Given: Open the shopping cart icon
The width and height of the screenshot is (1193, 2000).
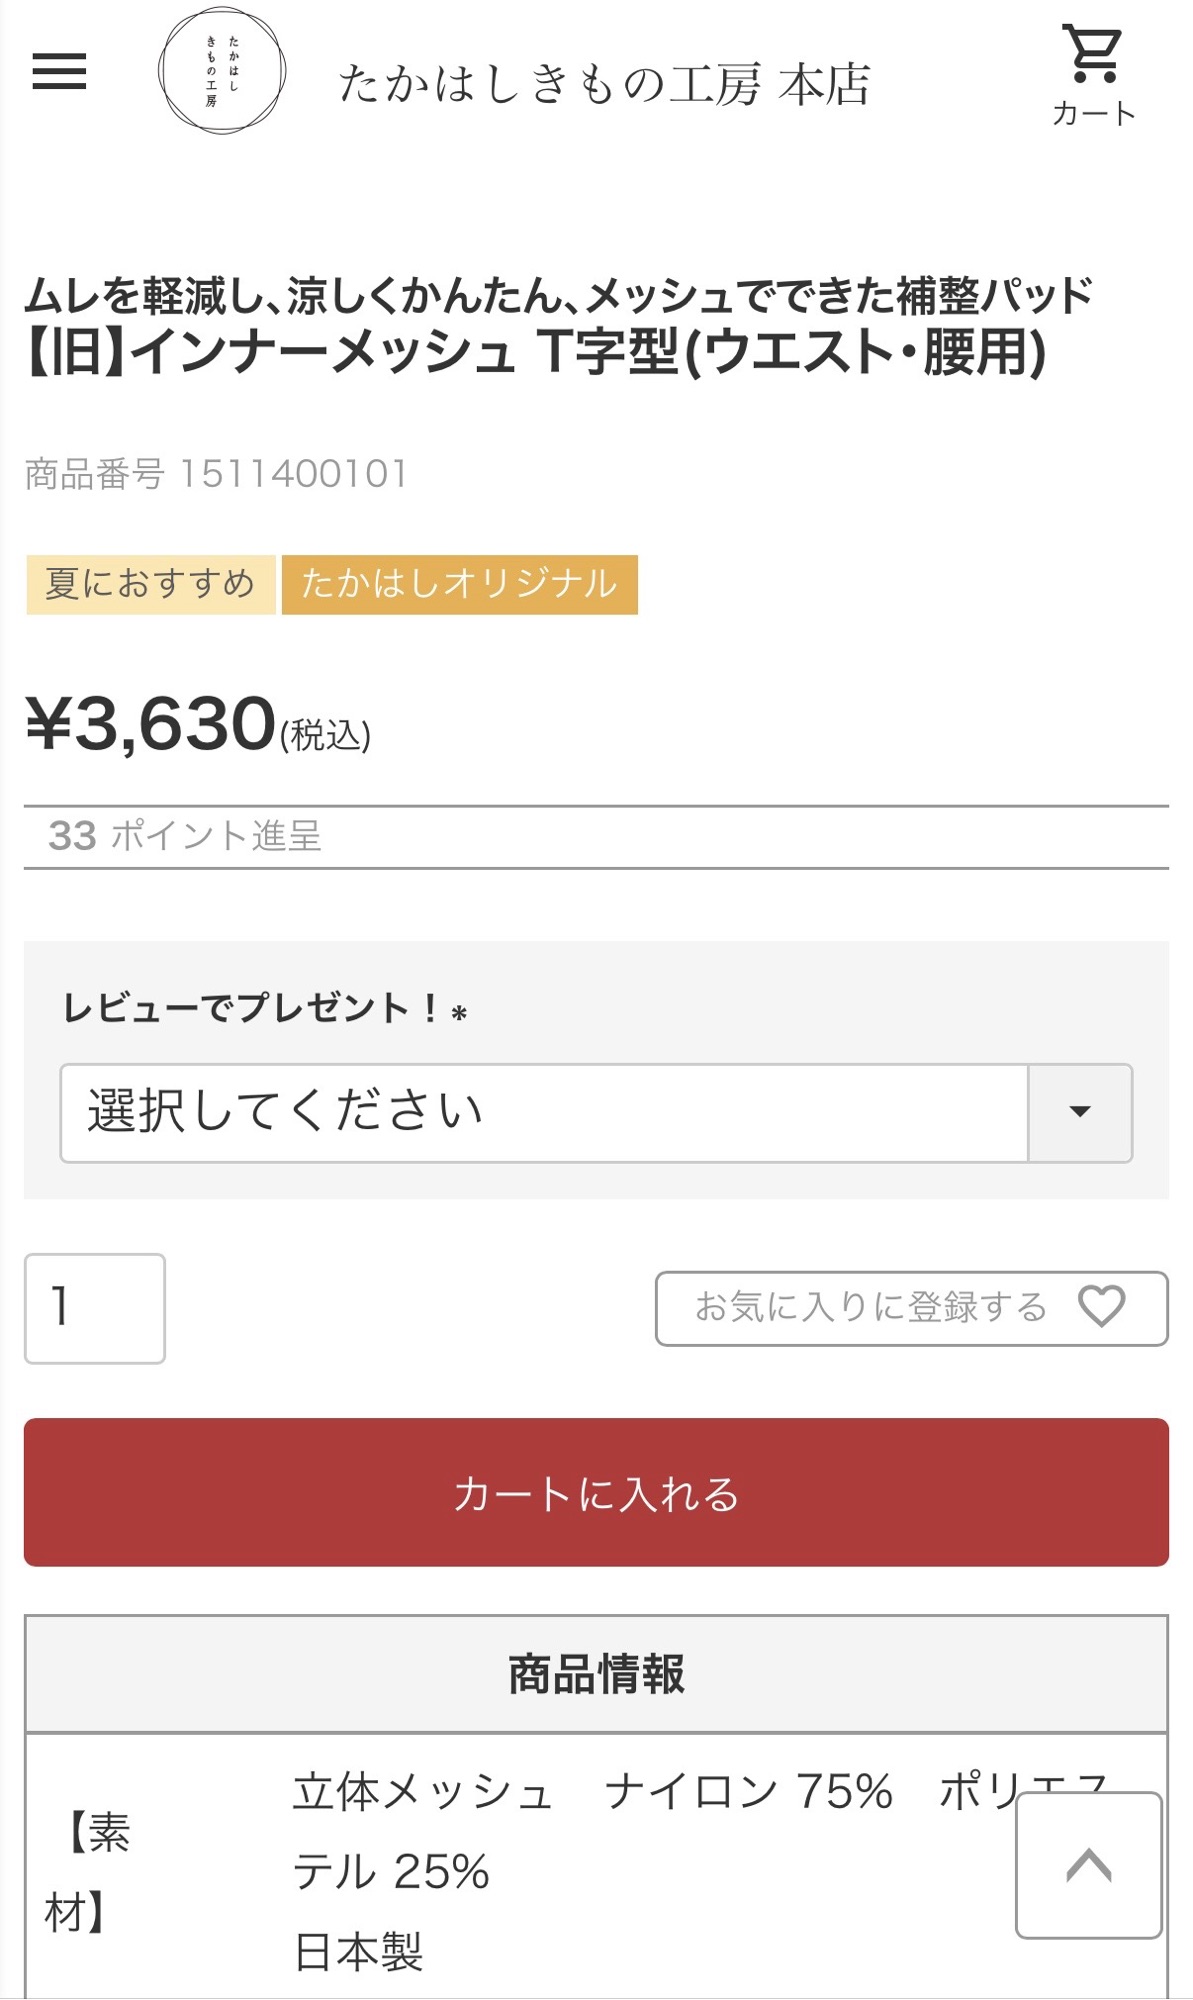Looking at the screenshot, I should click(x=1093, y=54).
